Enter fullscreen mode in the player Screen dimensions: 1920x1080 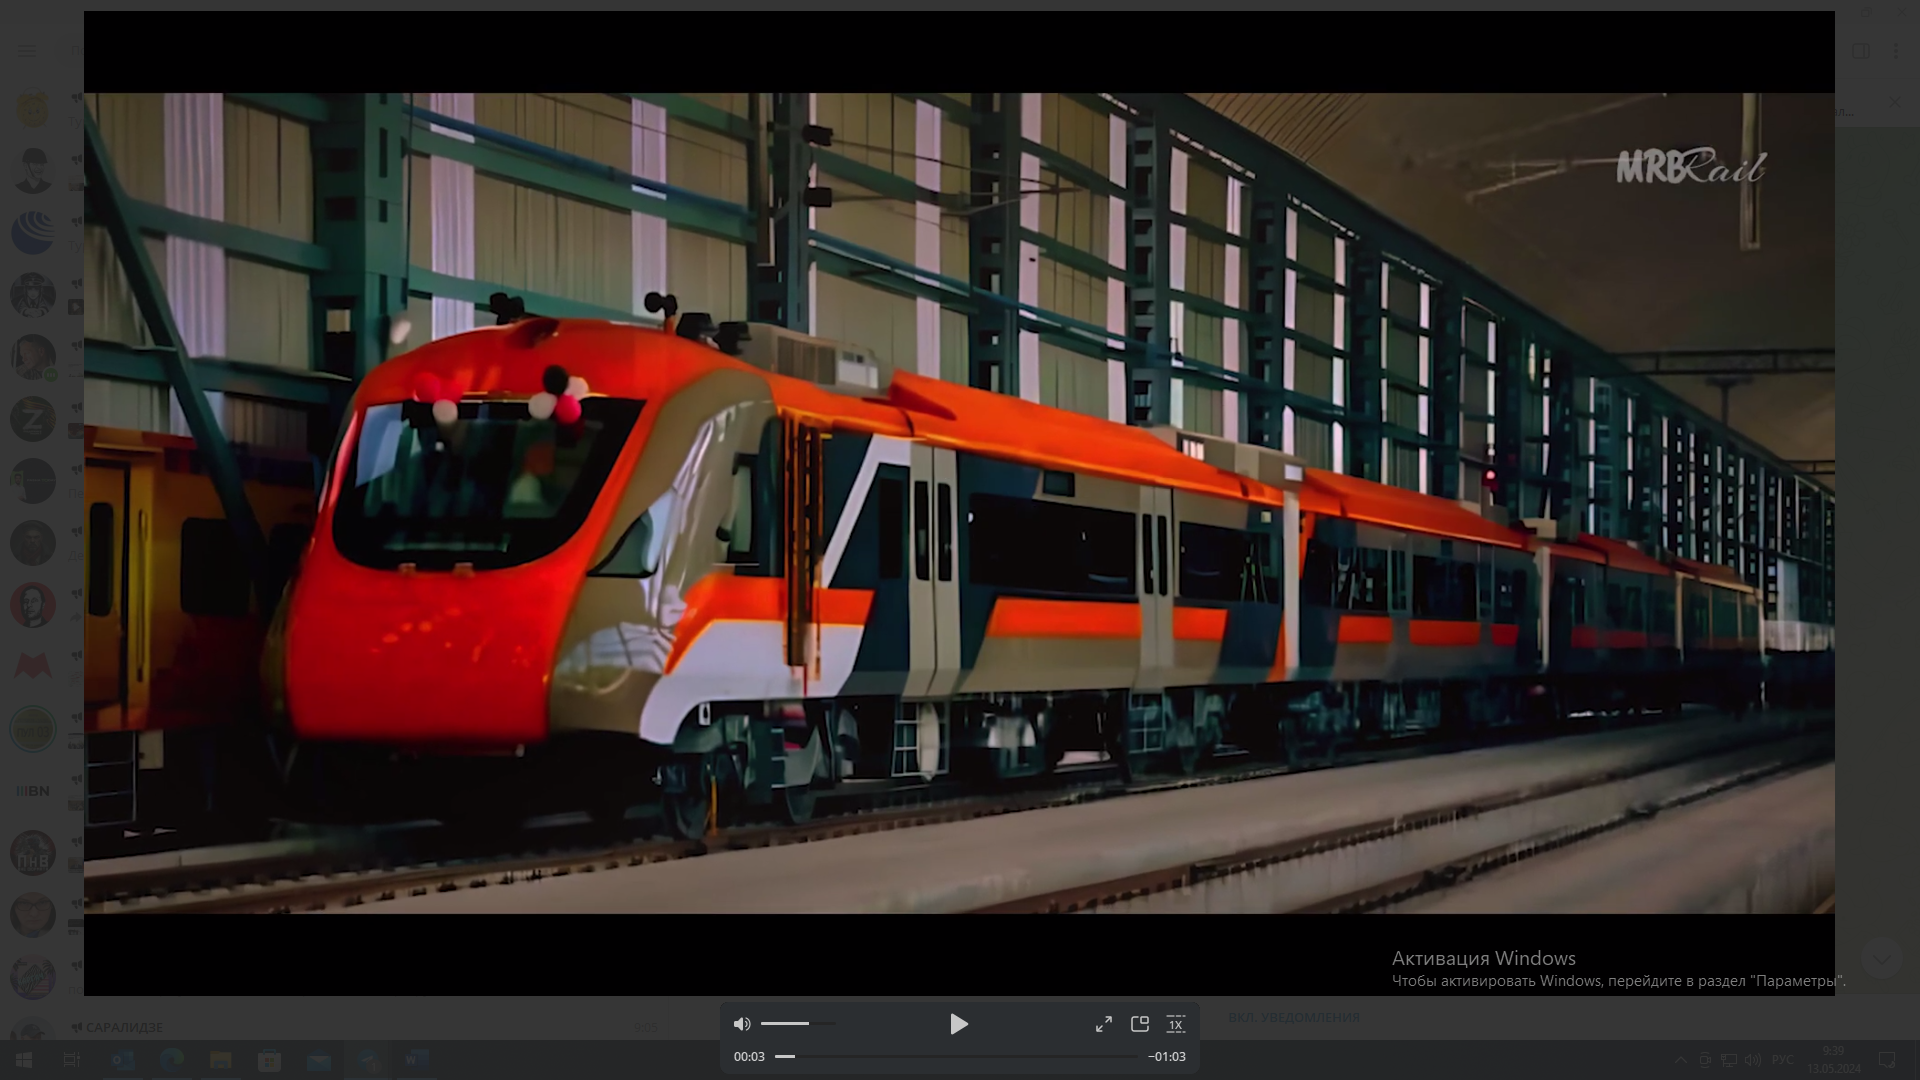click(1104, 1024)
